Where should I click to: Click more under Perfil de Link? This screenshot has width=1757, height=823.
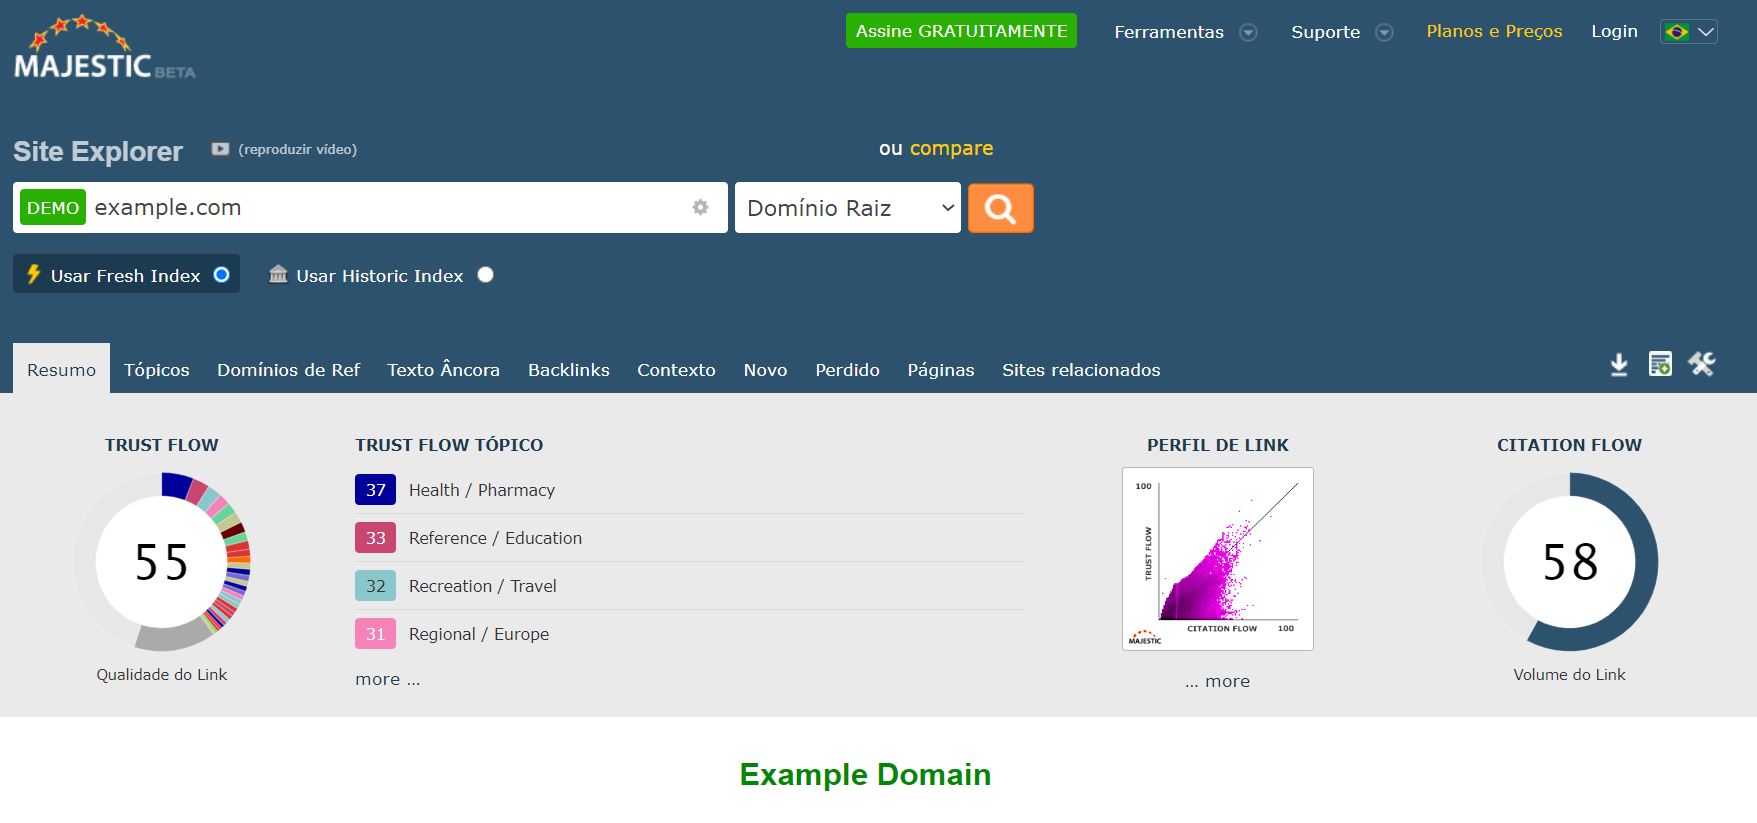[x=1217, y=681]
